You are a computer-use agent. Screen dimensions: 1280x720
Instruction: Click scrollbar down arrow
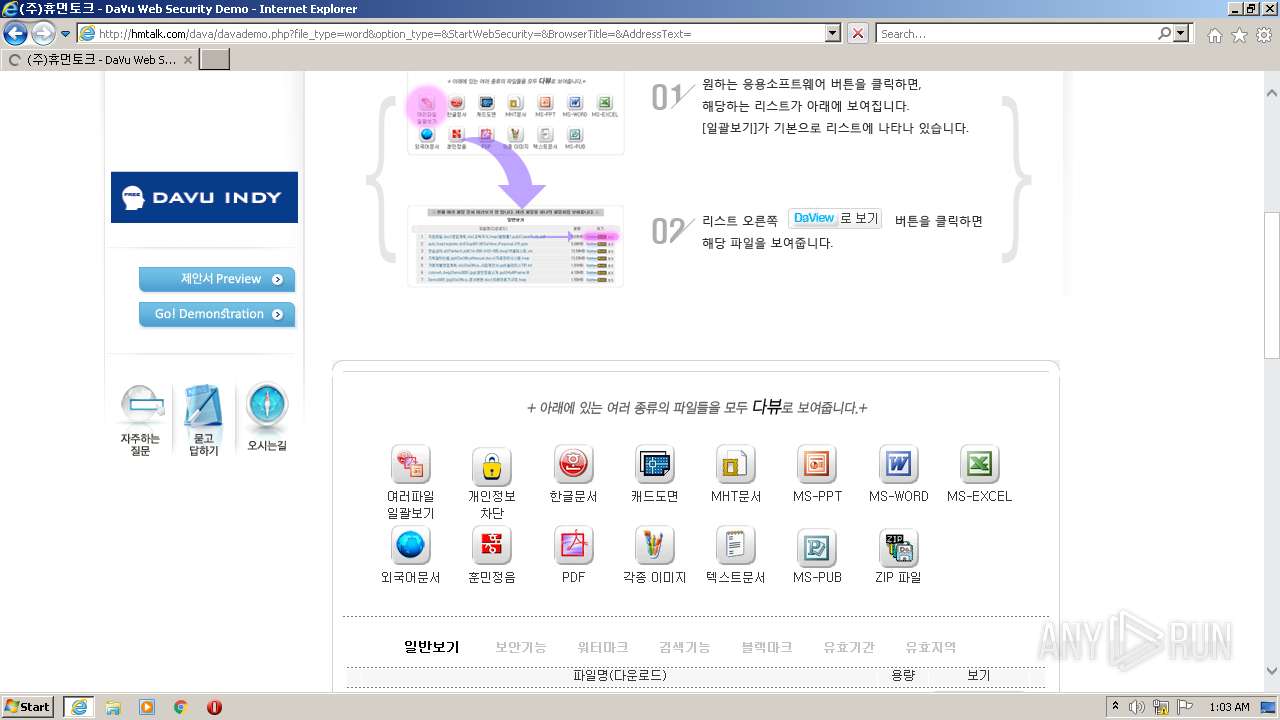tap(1271, 671)
